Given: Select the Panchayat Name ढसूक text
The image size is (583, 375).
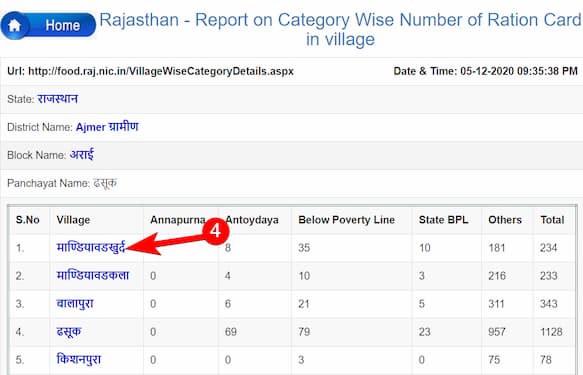Looking at the screenshot, I should coord(105,183).
